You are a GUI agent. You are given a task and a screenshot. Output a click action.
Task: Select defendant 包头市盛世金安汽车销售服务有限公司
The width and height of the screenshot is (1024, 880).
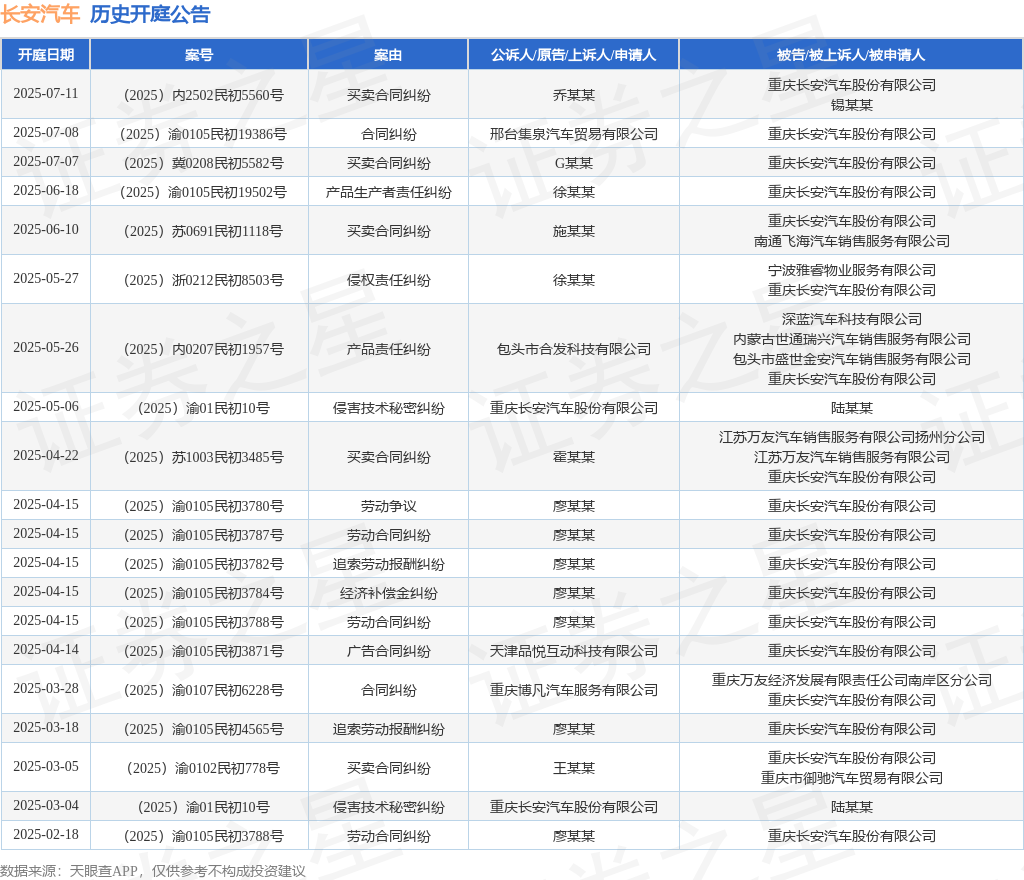(x=852, y=359)
